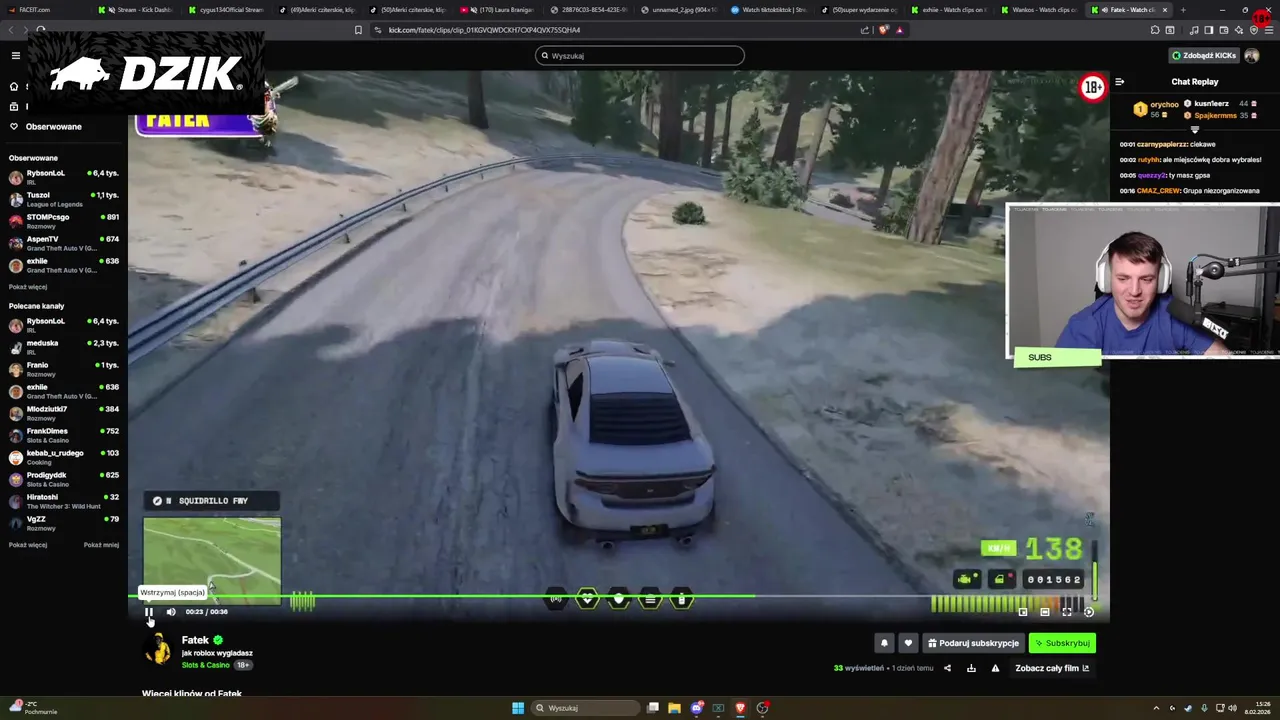Download the clip

point(971,668)
